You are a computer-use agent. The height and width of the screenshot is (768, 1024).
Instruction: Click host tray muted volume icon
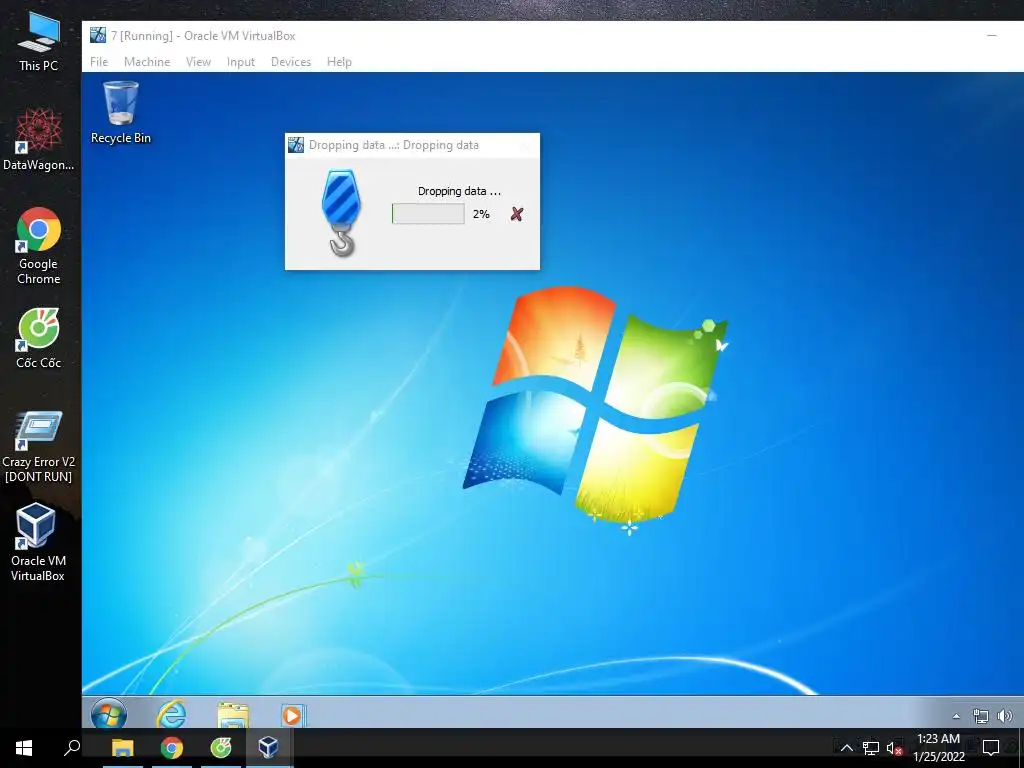pyautogui.click(x=895, y=748)
